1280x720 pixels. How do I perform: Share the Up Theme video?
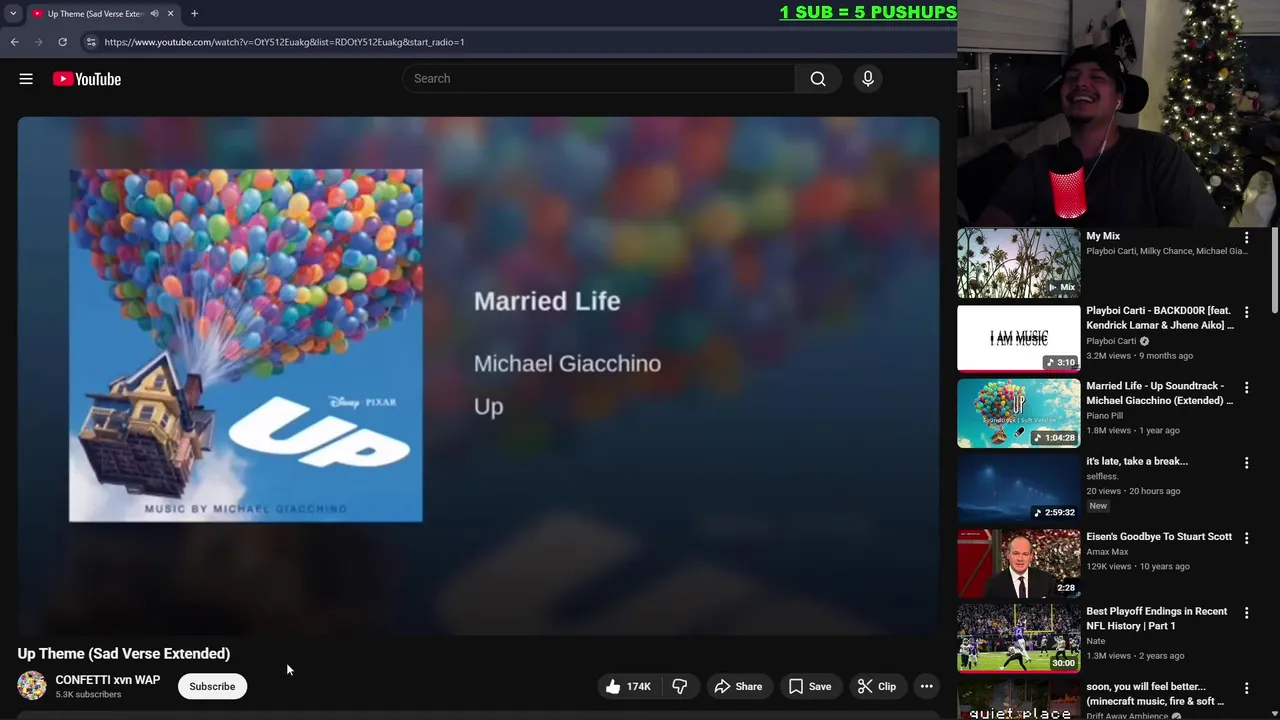(738, 686)
